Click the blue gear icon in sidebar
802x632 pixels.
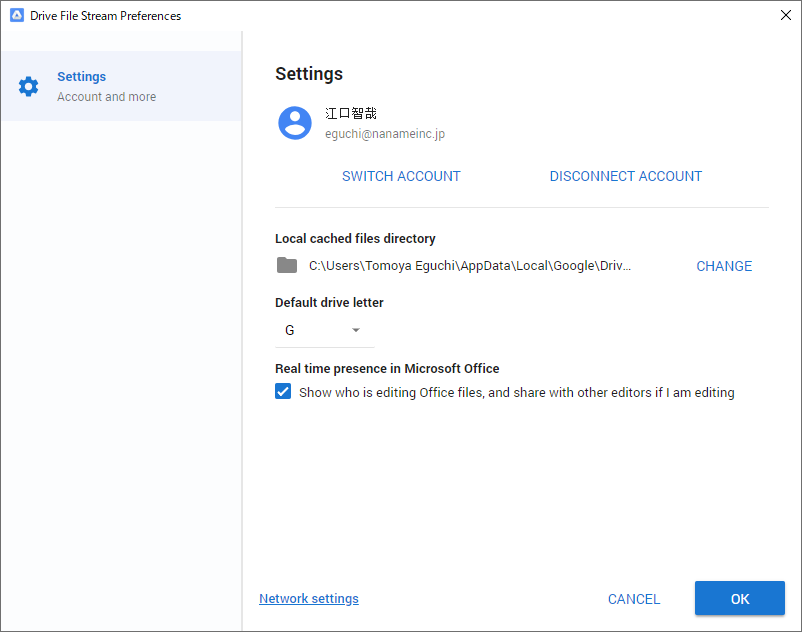tap(28, 86)
